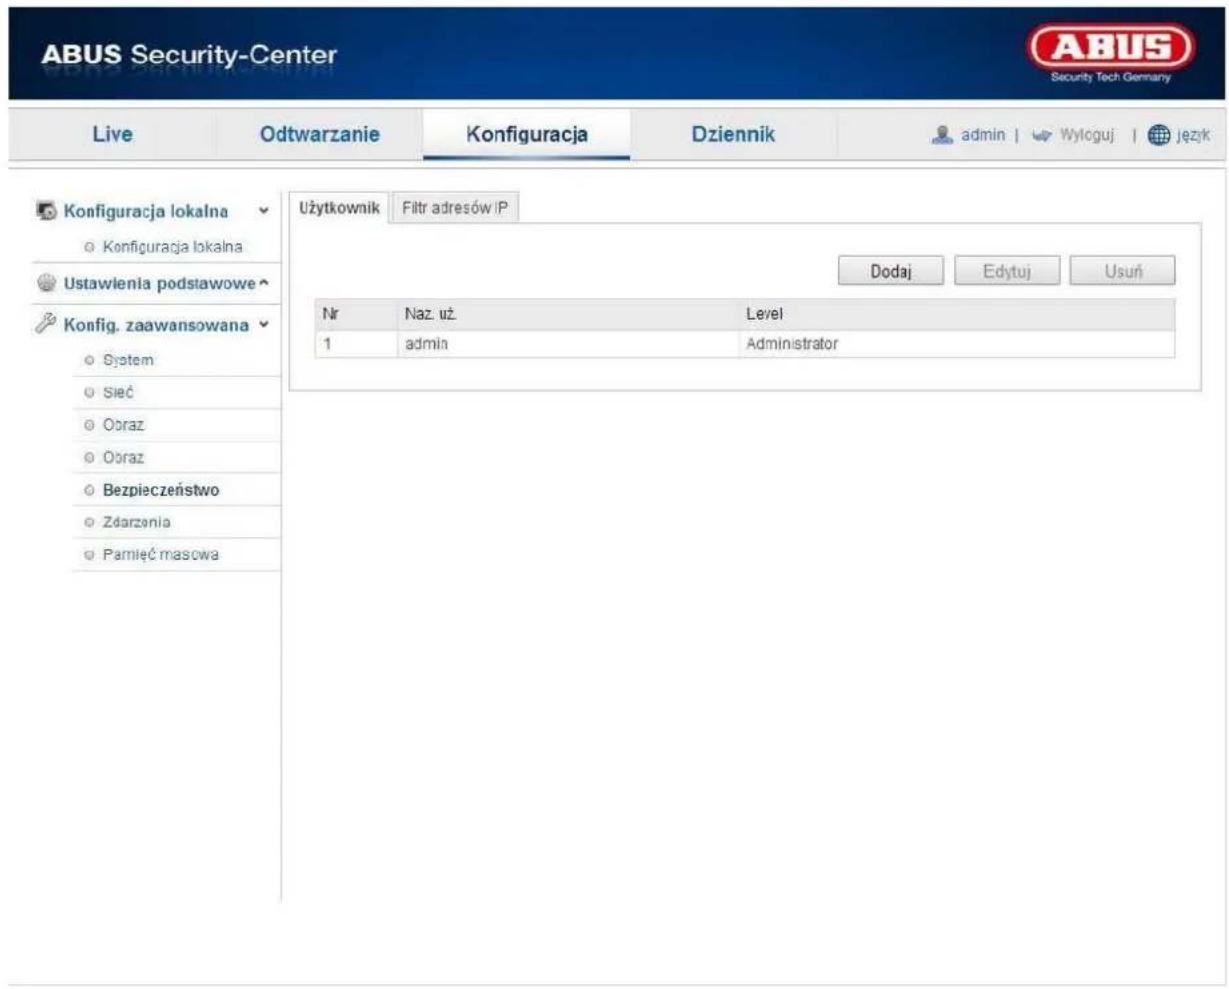This screenshot has height=989, width=1229.
Task: Click the Nr column header
Action: click(x=330, y=314)
